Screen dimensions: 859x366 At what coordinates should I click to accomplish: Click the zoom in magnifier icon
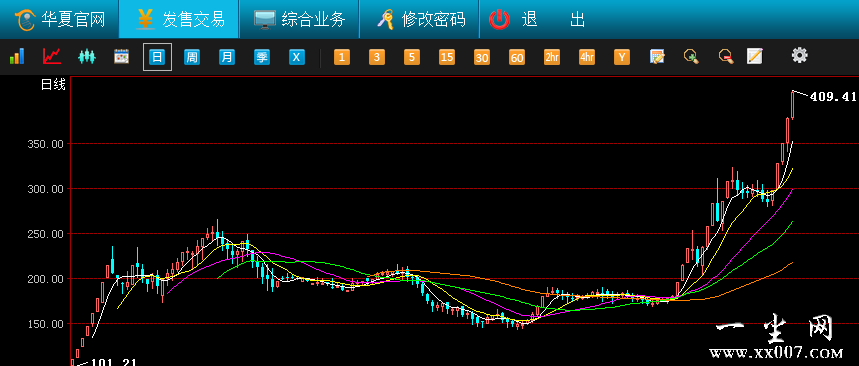click(691, 56)
